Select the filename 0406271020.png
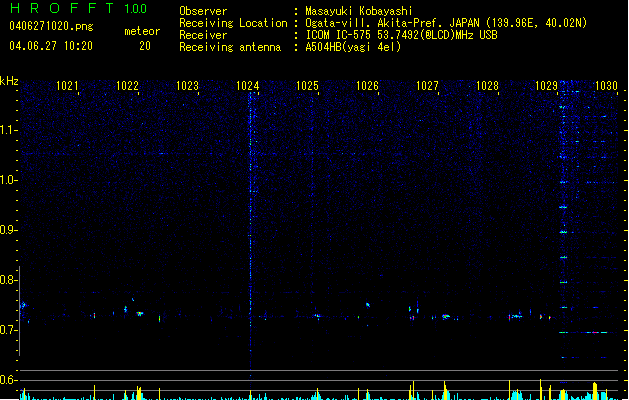629x400 pixels. click(51, 26)
